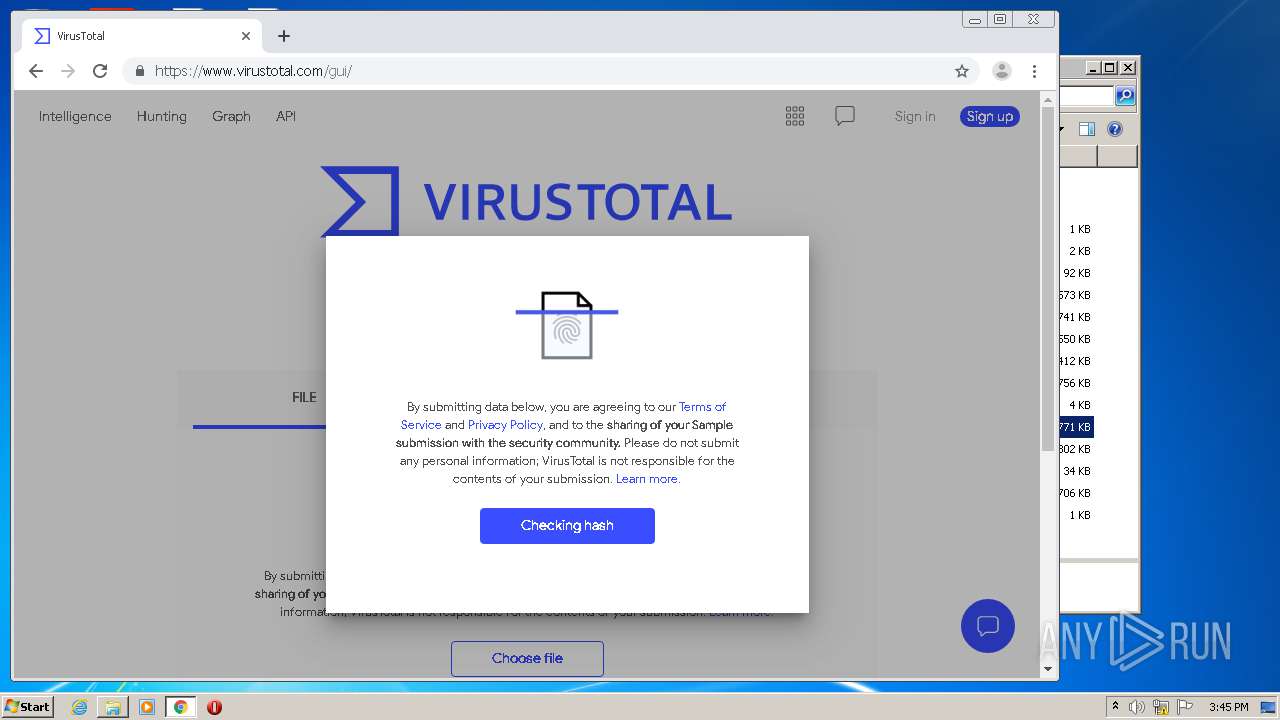Open the view dropdown arrow in background window
The width and height of the screenshot is (1280, 720).
pyautogui.click(x=1063, y=129)
